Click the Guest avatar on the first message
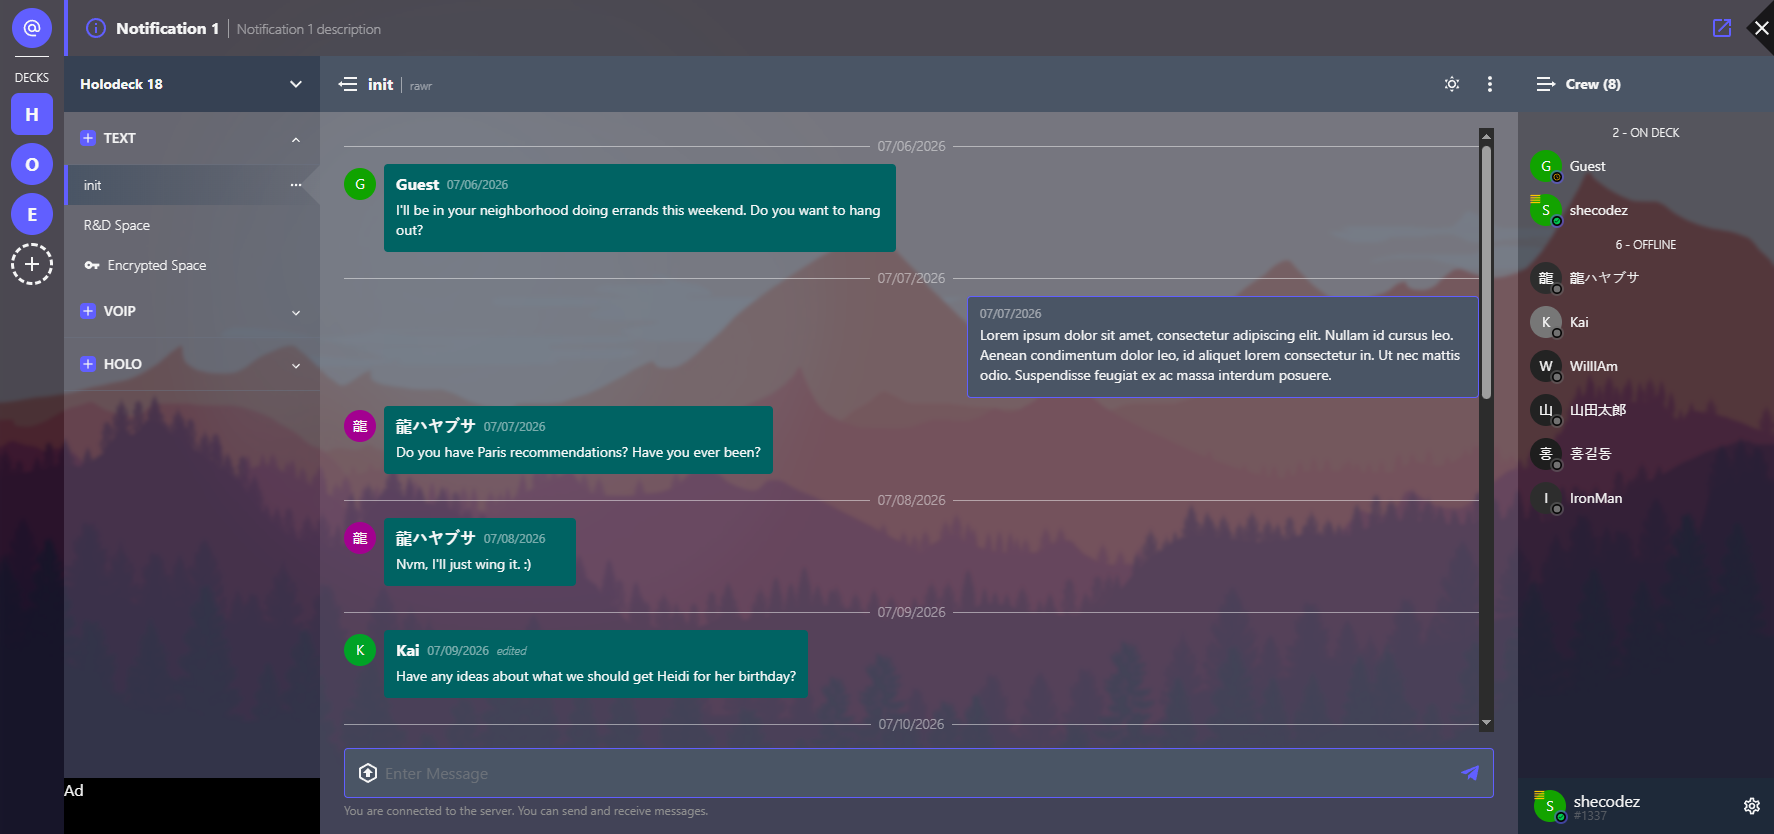1774x834 pixels. pos(360,184)
